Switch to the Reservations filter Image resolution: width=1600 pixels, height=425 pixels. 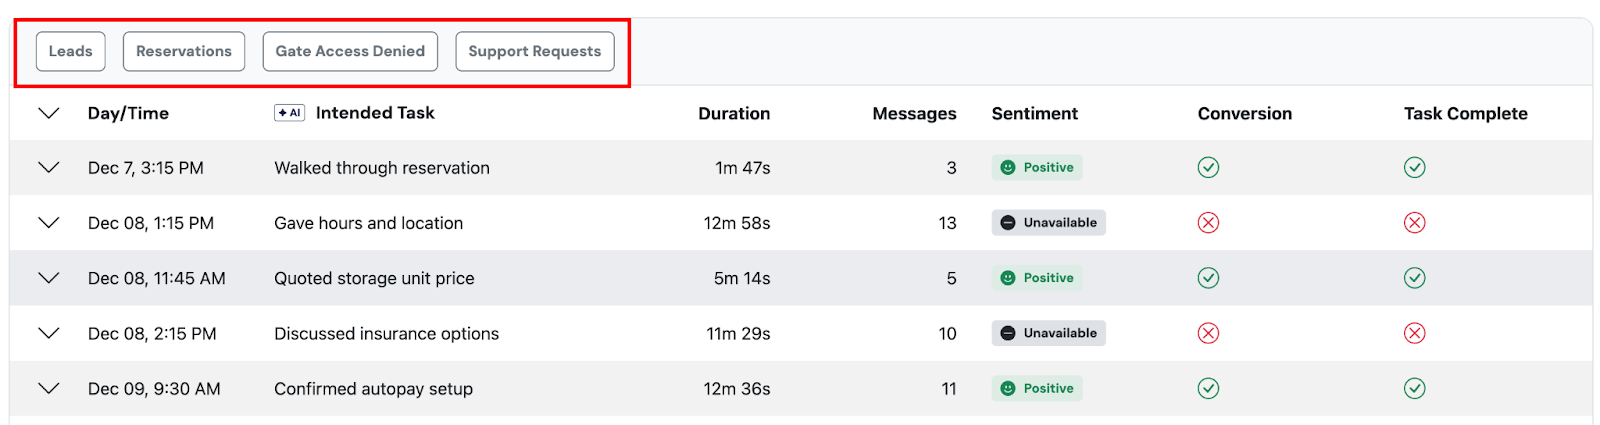point(184,51)
